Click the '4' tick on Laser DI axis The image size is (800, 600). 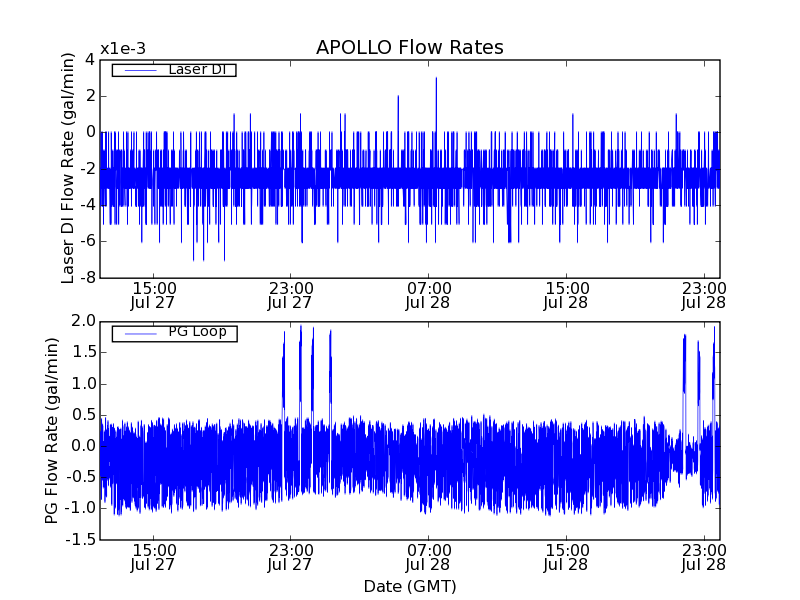point(90,60)
